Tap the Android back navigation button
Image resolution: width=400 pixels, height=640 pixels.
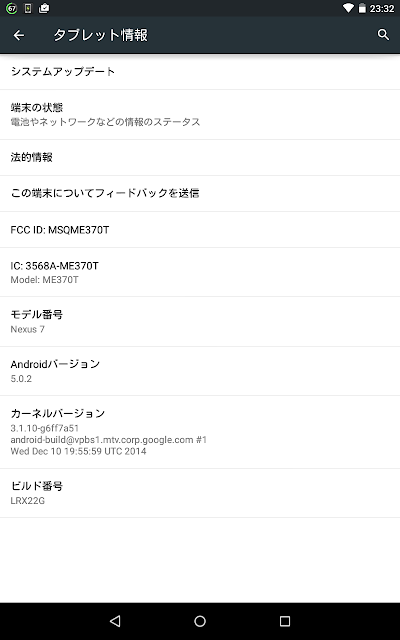tap(116, 621)
